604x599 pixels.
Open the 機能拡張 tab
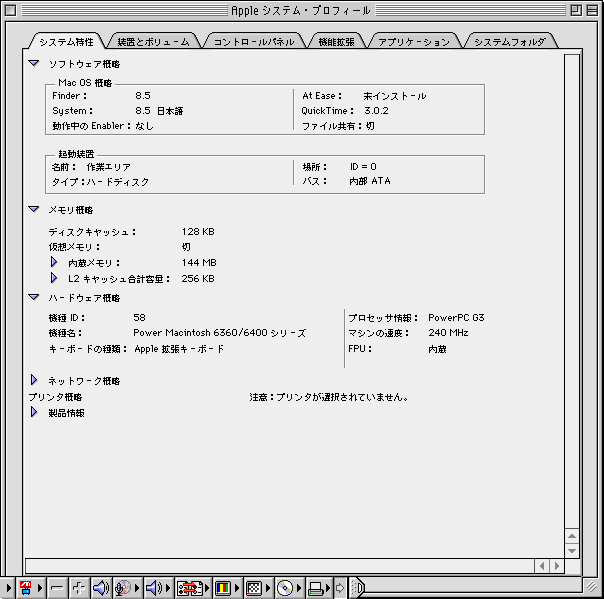pyautogui.click(x=336, y=42)
